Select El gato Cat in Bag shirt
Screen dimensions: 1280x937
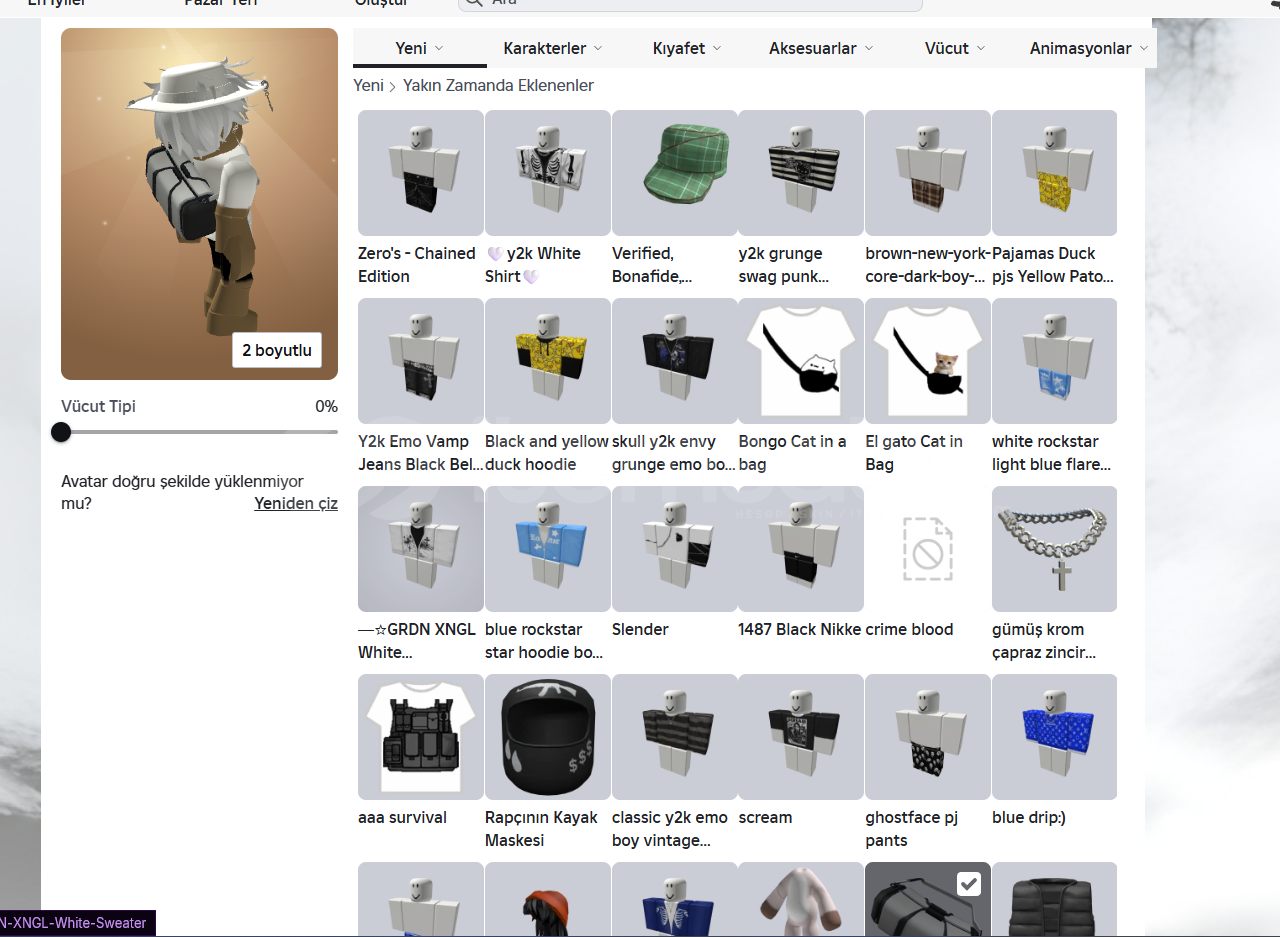click(x=928, y=361)
